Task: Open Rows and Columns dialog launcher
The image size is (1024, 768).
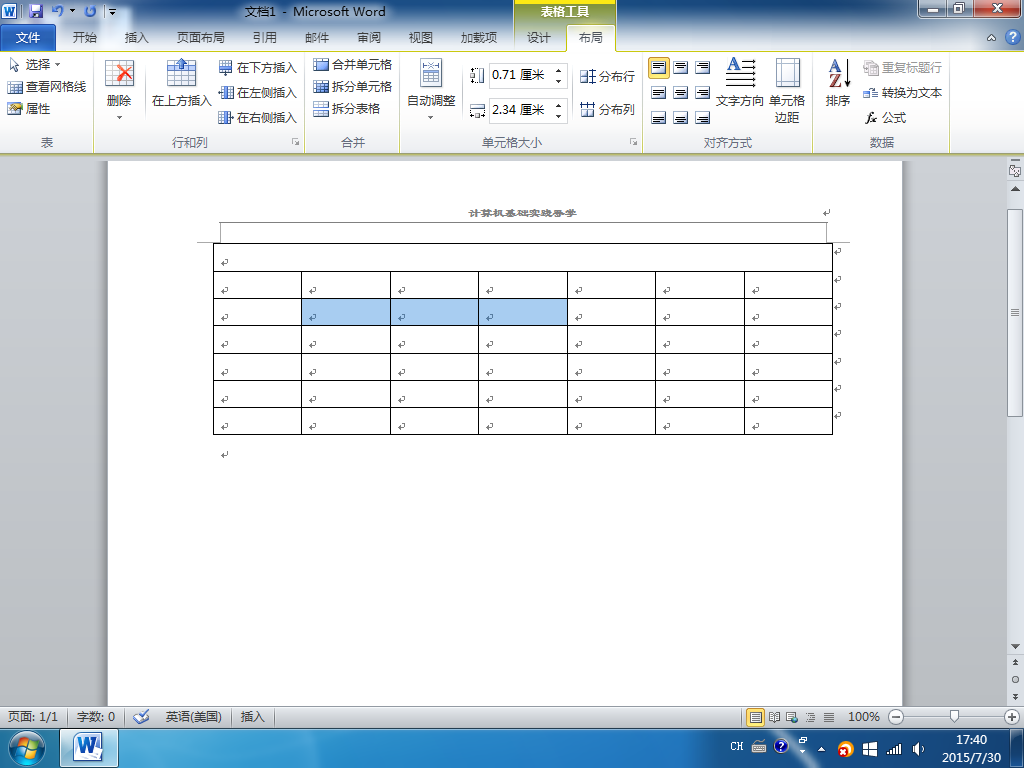Action: pos(296,142)
